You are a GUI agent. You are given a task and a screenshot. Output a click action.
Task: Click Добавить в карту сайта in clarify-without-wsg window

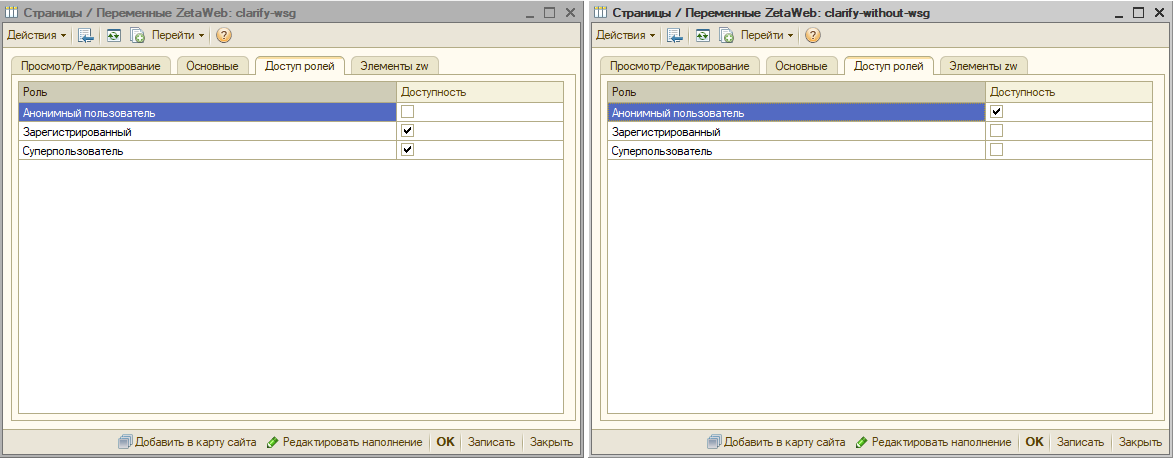tap(777, 442)
